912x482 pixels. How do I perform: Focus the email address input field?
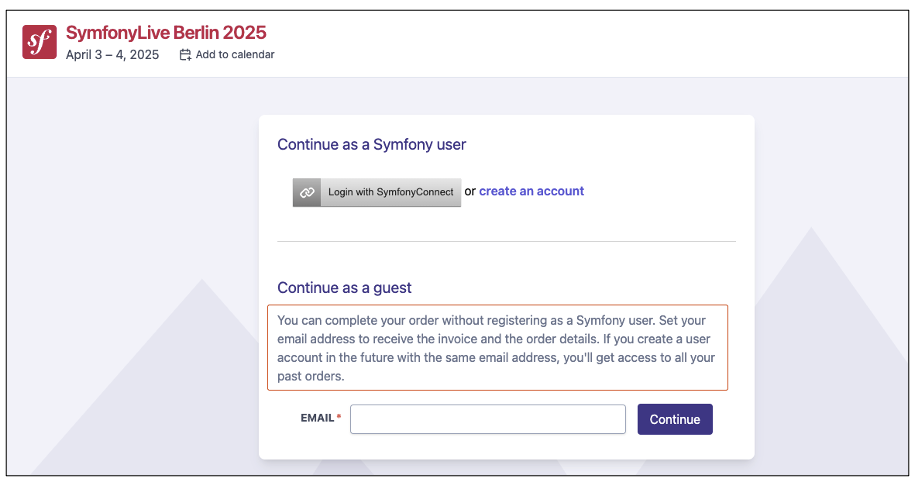click(x=487, y=419)
